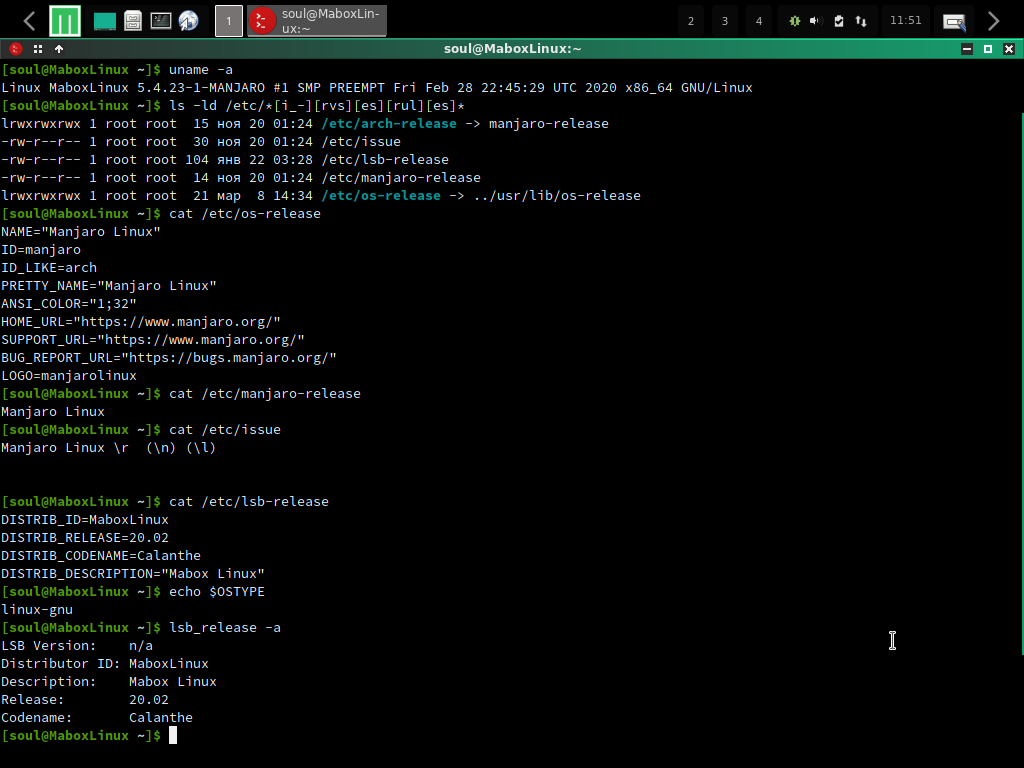Click the '/etc/lsb-release' listing row
This screenshot has width=1024, height=768.
[x=225, y=159]
